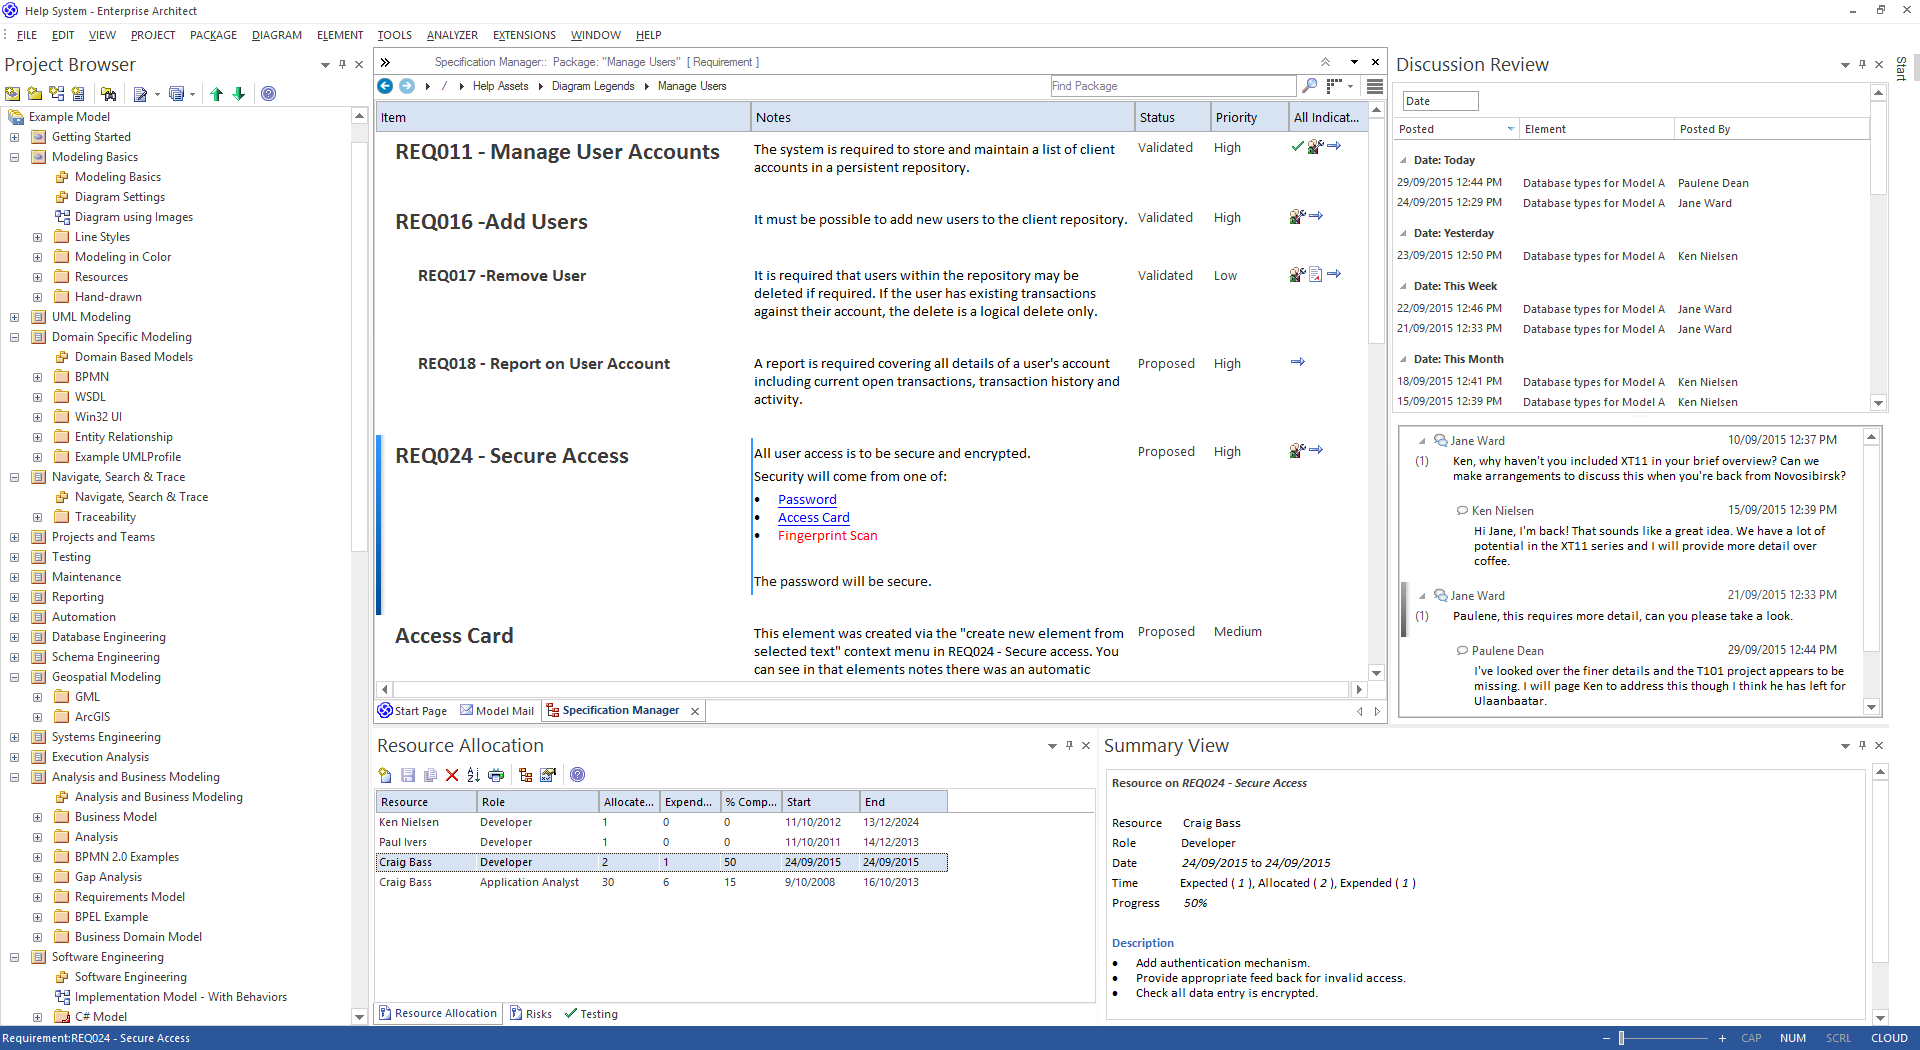This screenshot has width=1920, height=1050.
Task: Click the magnifier search icon beside Find Package
Action: click(x=1309, y=86)
